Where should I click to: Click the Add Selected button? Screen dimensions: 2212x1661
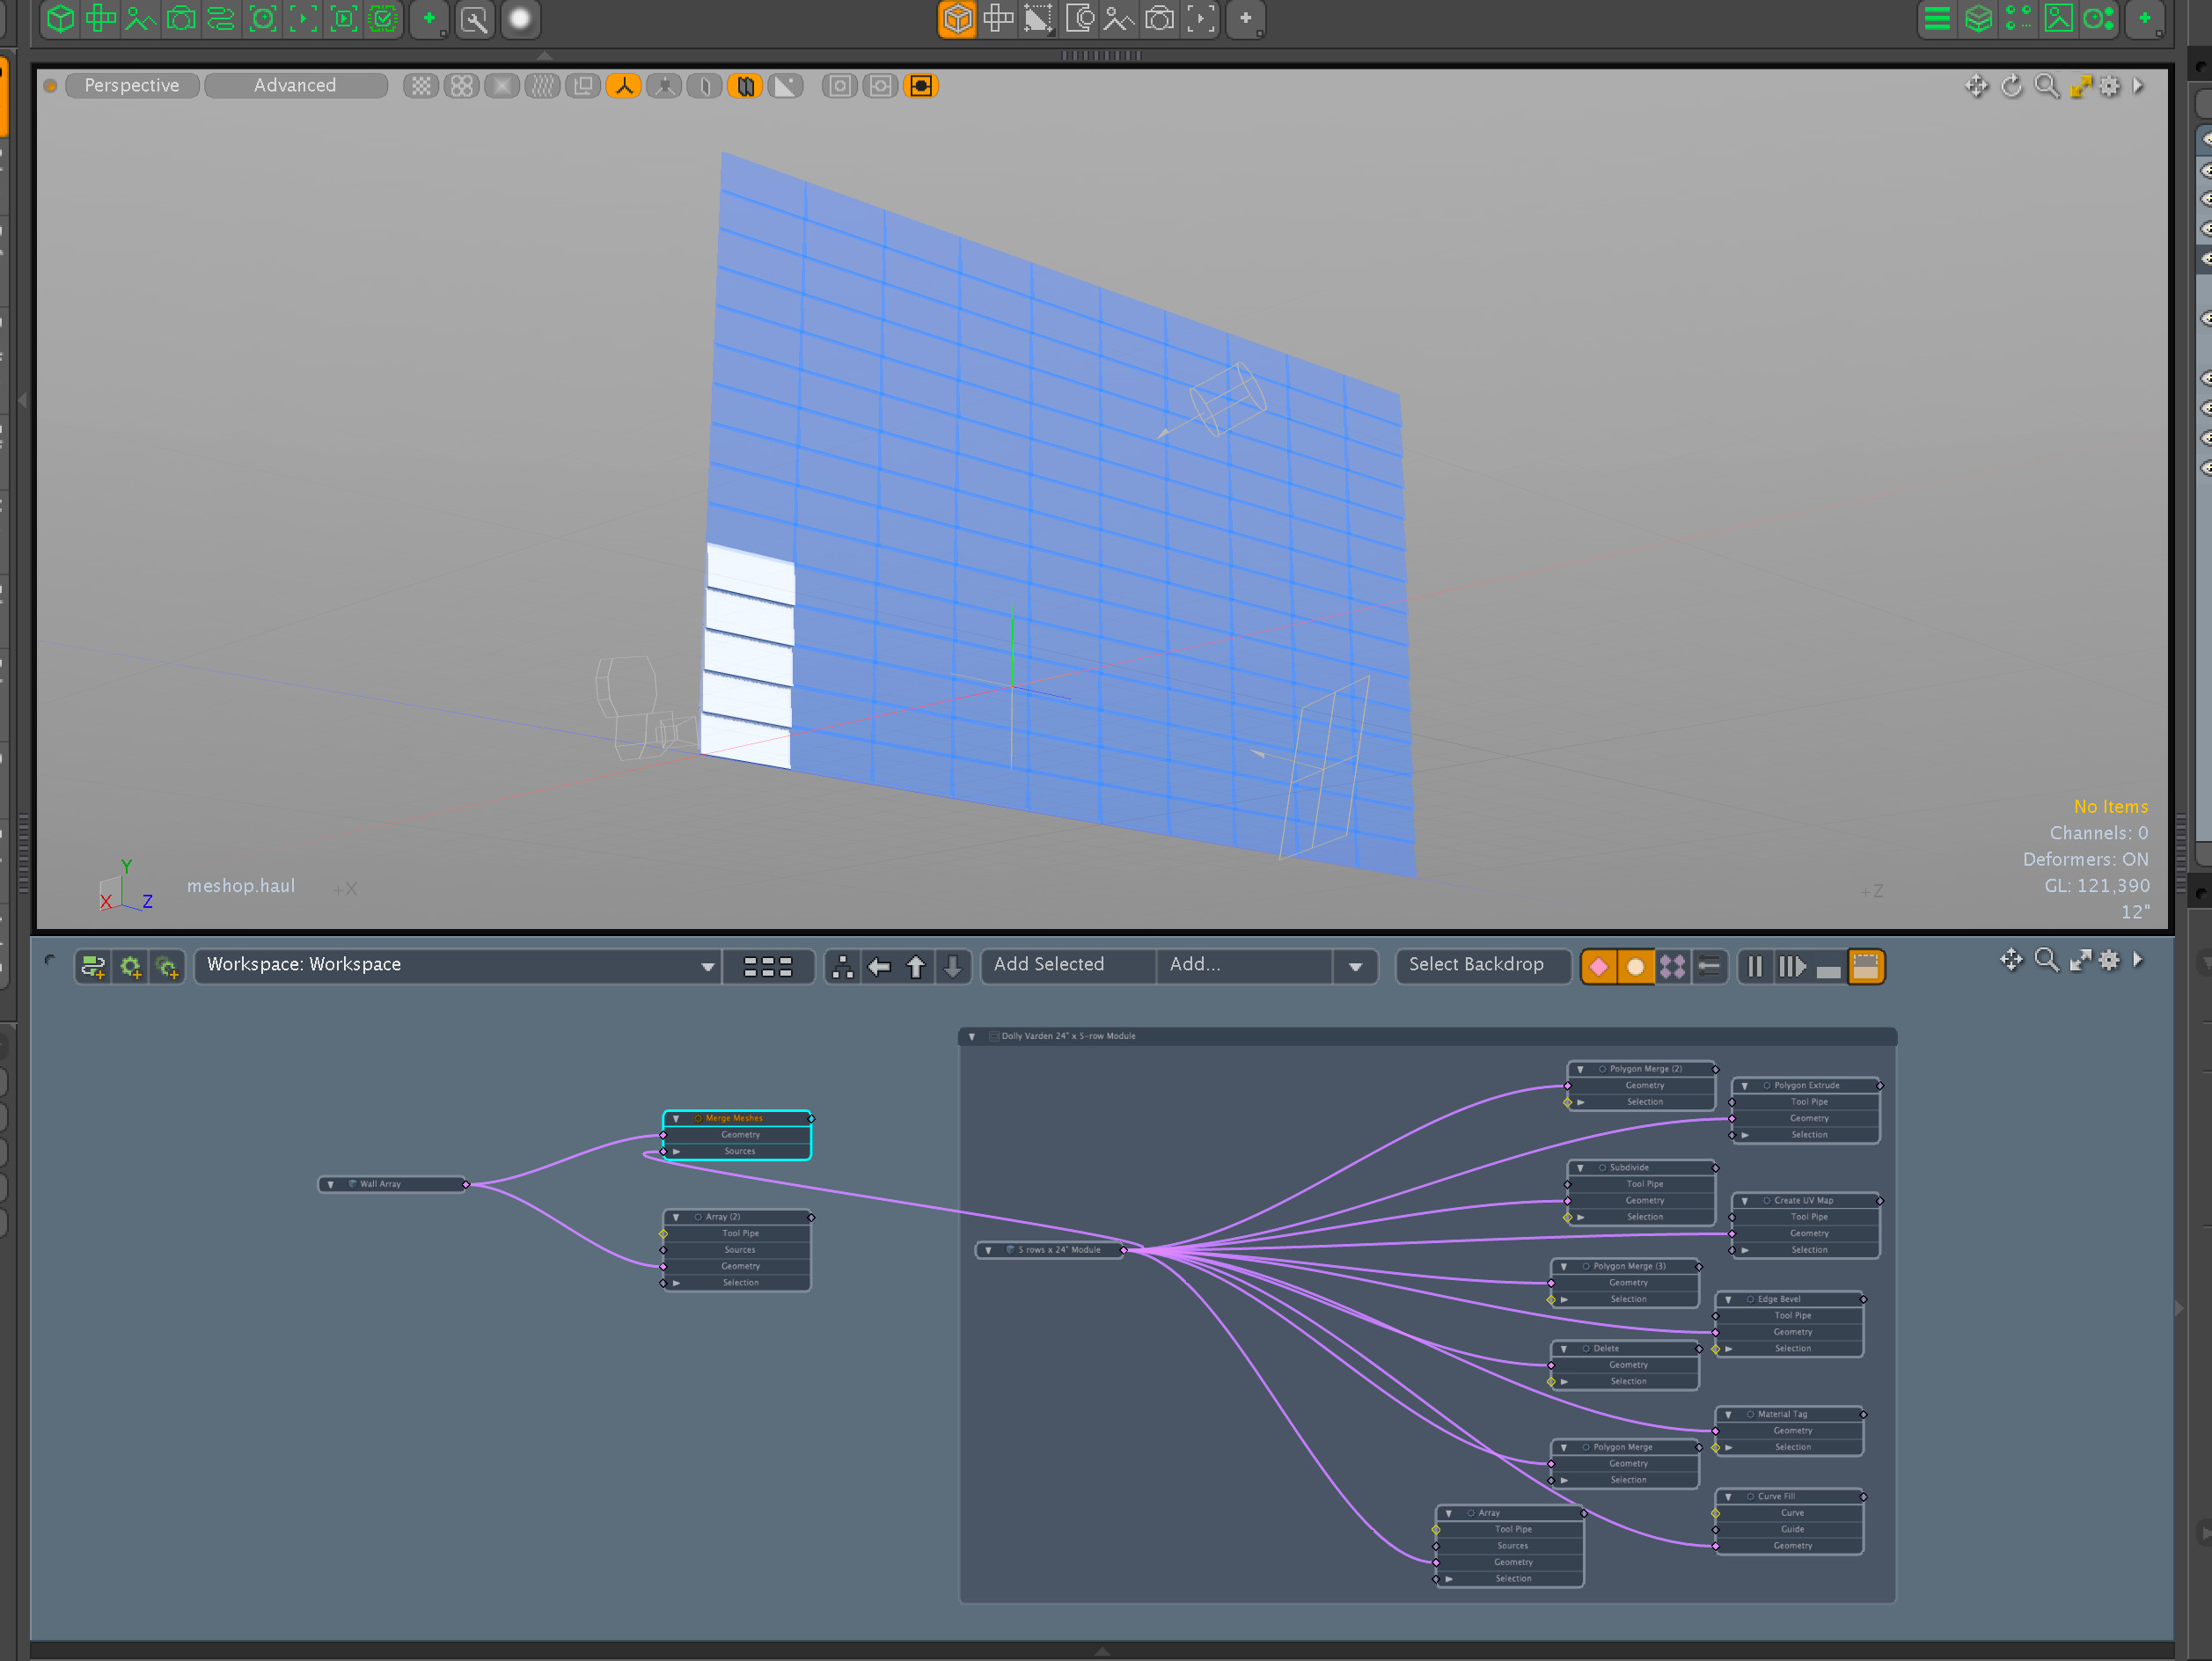(x=1067, y=965)
